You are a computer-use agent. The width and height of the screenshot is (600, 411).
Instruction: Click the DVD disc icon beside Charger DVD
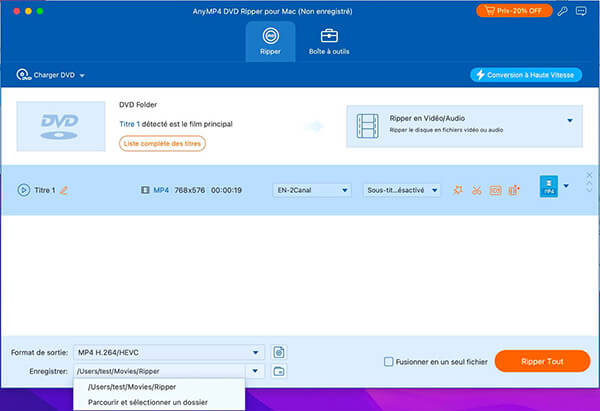pyautogui.click(x=23, y=75)
